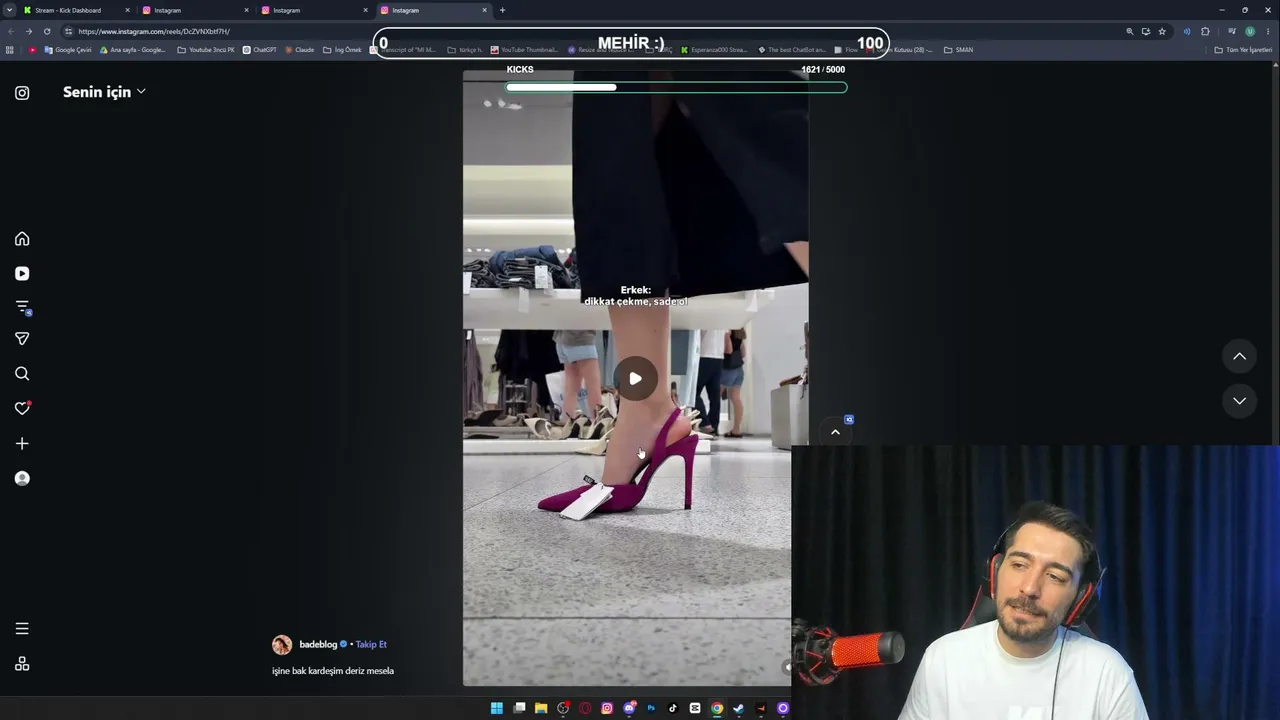Image resolution: width=1280 pixels, height=720 pixels.
Task: Open a new browser tab
Action: pyautogui.click(x=502, y=10)
